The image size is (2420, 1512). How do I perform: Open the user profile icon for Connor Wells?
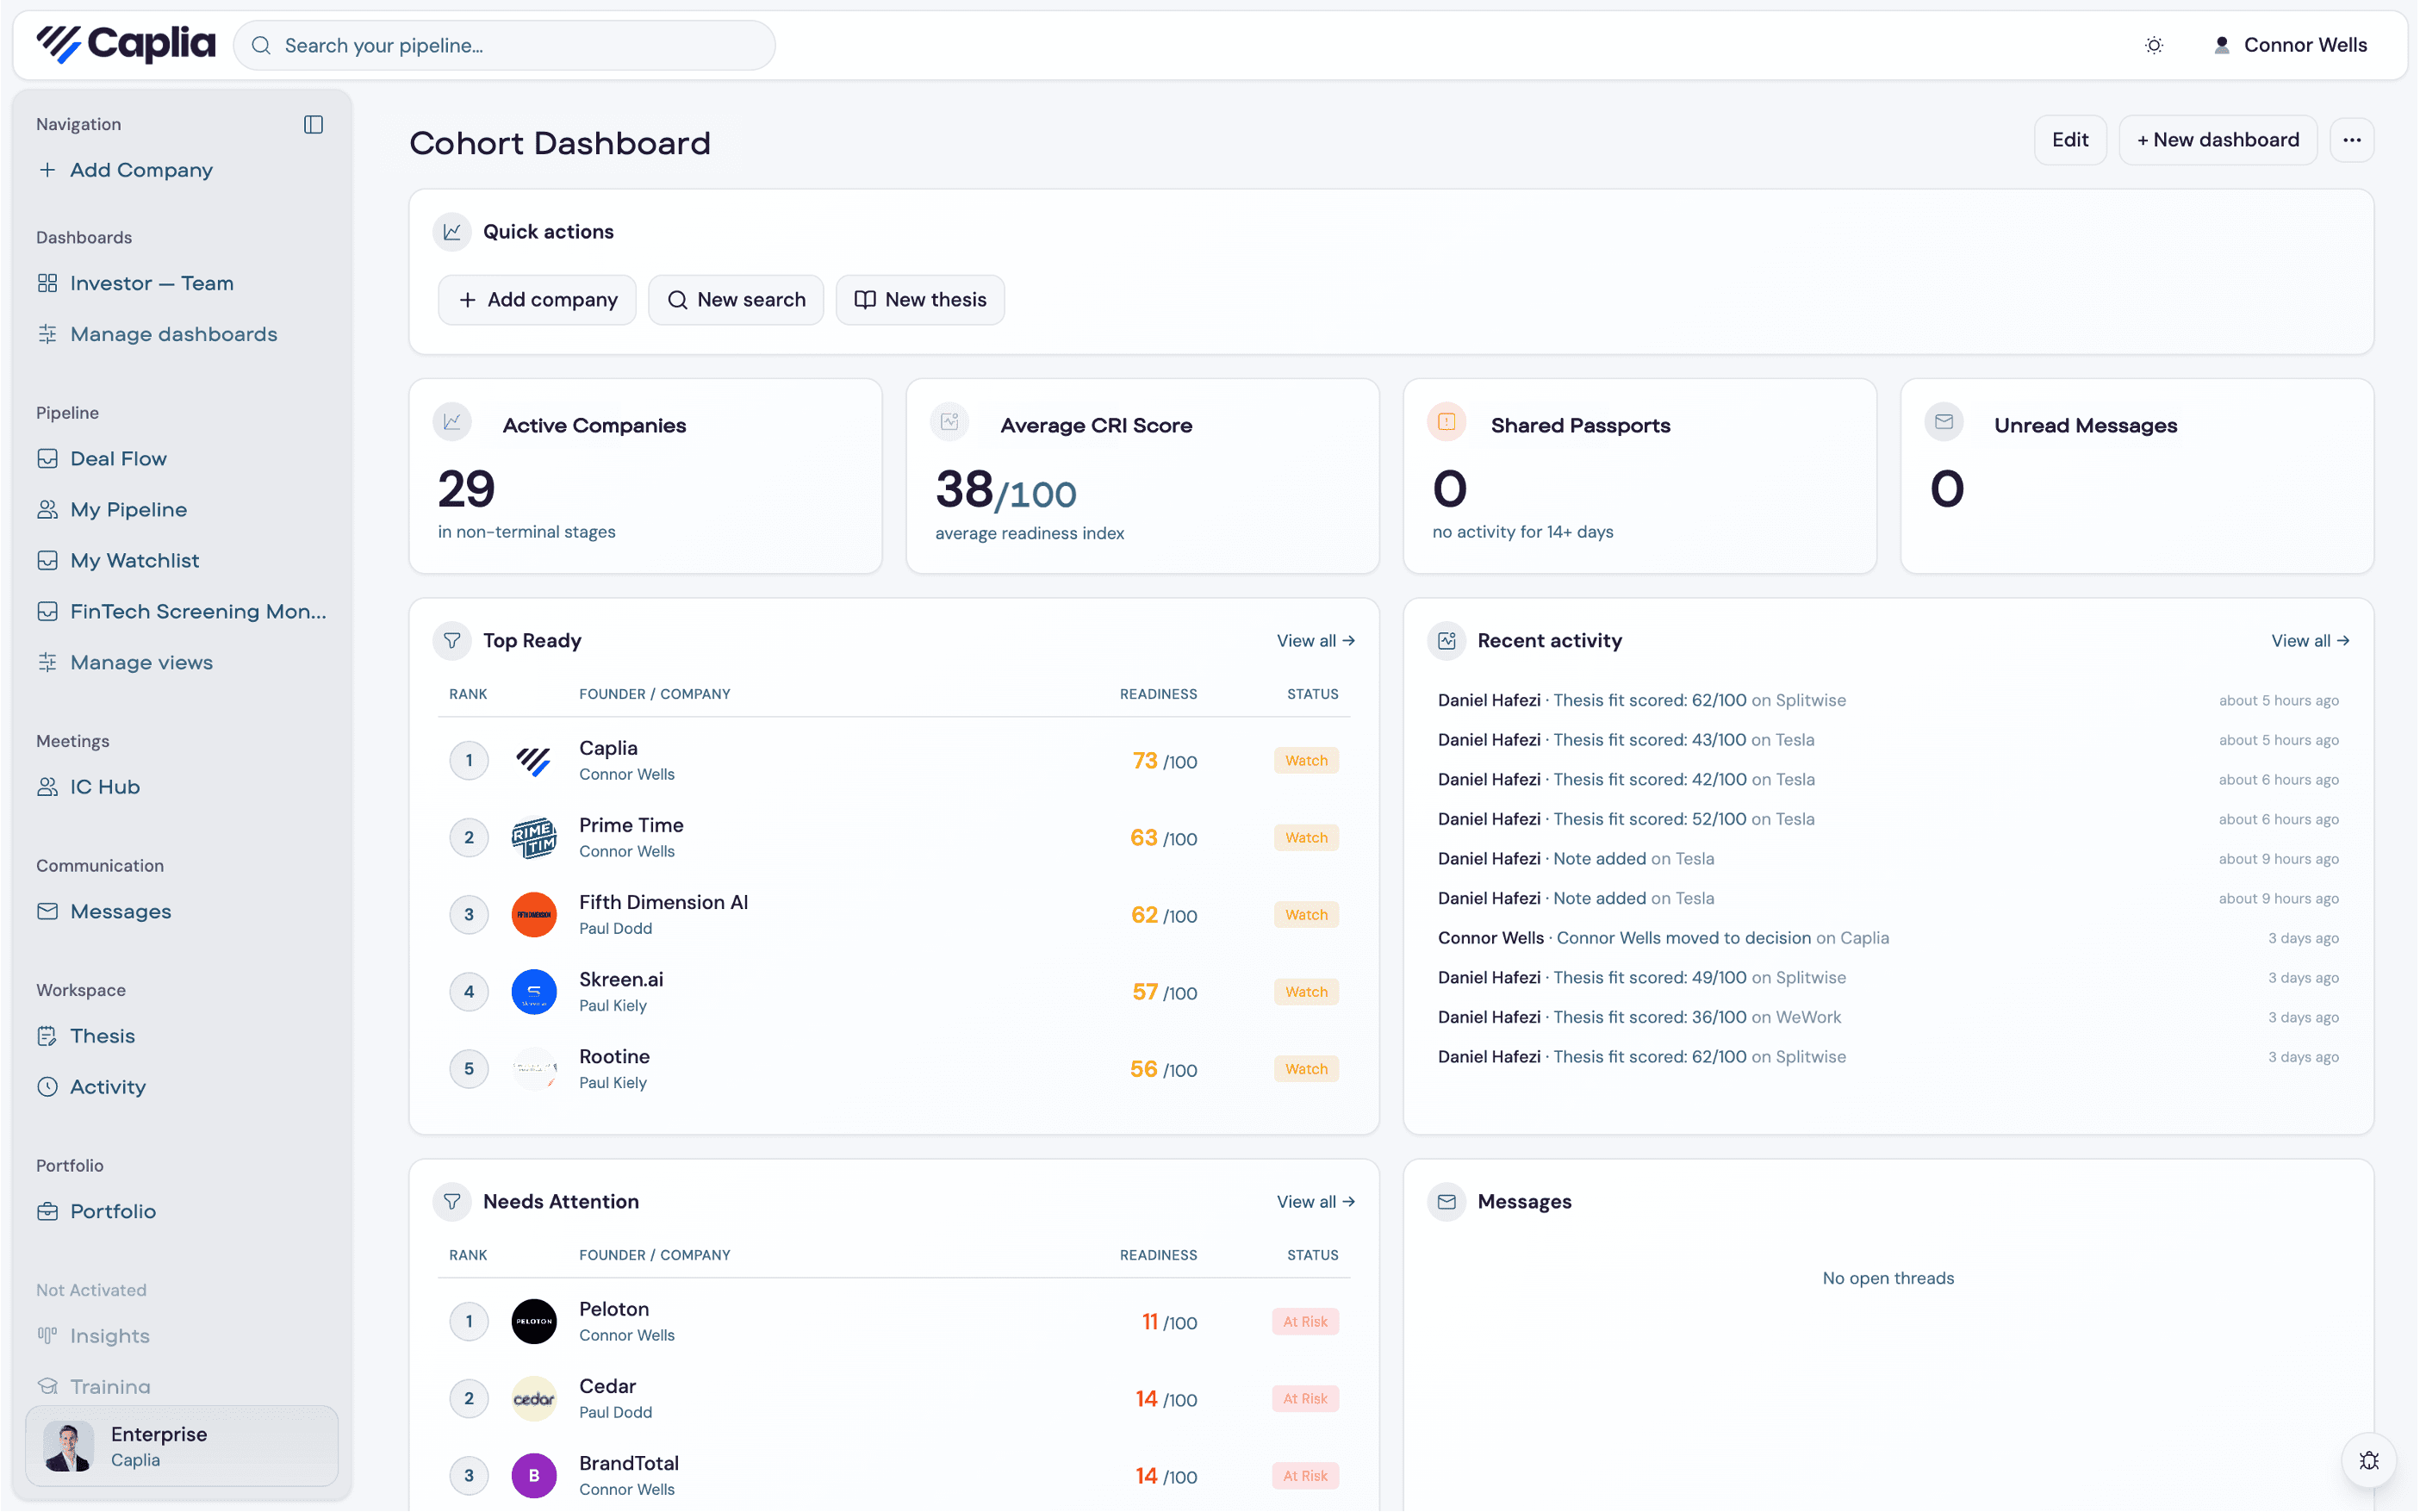click(x=2221, y=45)
